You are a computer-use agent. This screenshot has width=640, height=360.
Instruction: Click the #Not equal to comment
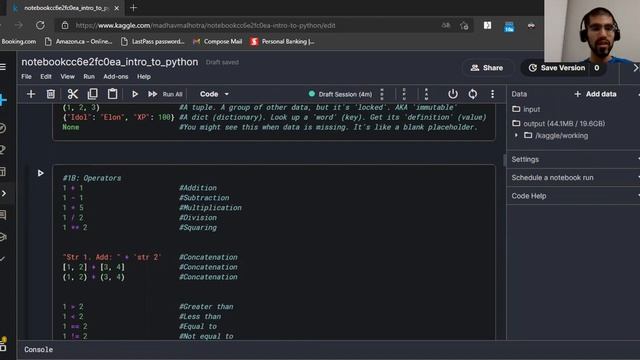pyautogui.click(x=206, y=336)
